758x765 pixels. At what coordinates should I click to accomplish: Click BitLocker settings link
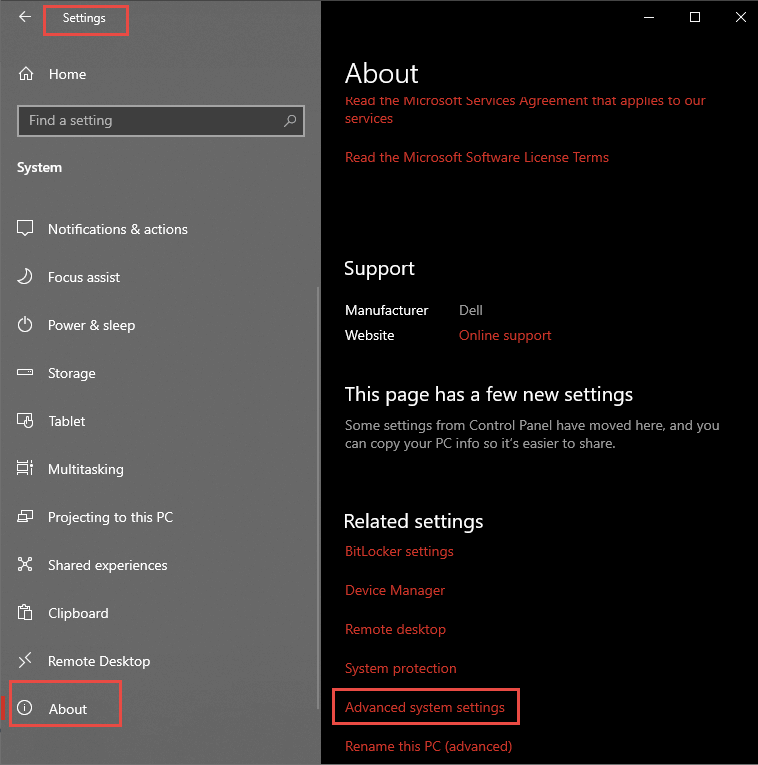399,551
